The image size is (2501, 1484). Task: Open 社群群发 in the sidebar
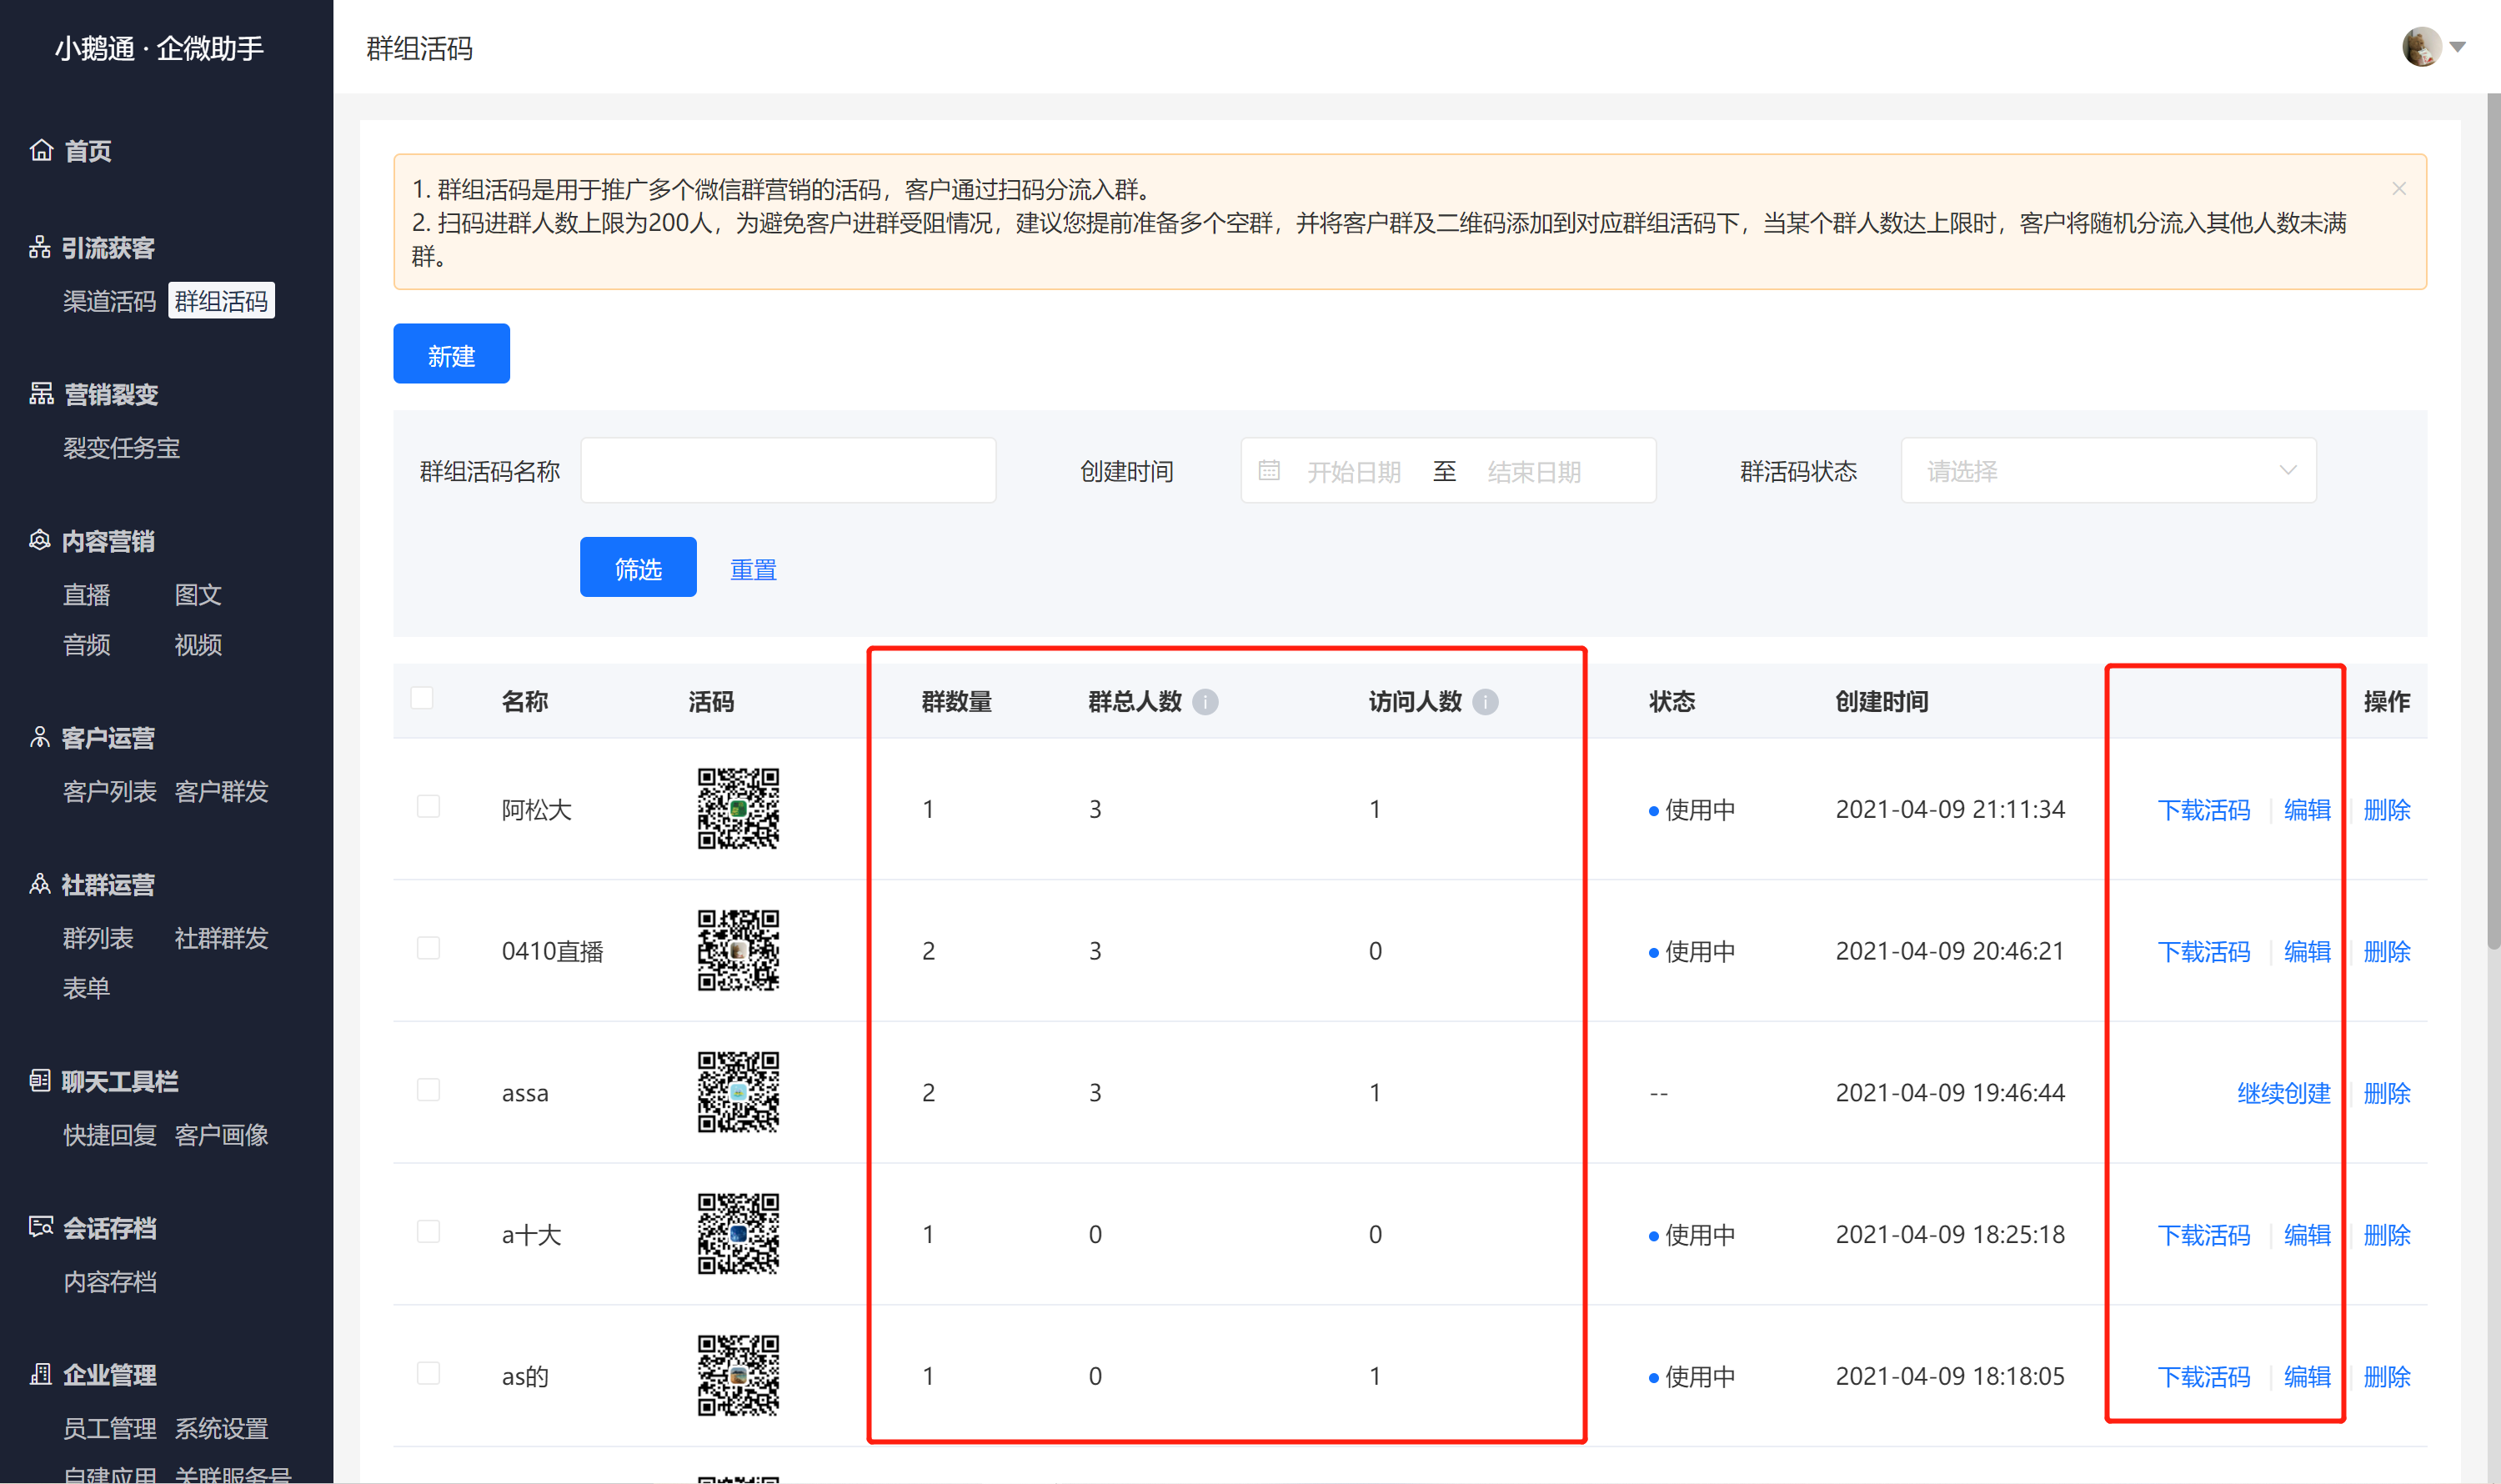(x=221, y=938)
